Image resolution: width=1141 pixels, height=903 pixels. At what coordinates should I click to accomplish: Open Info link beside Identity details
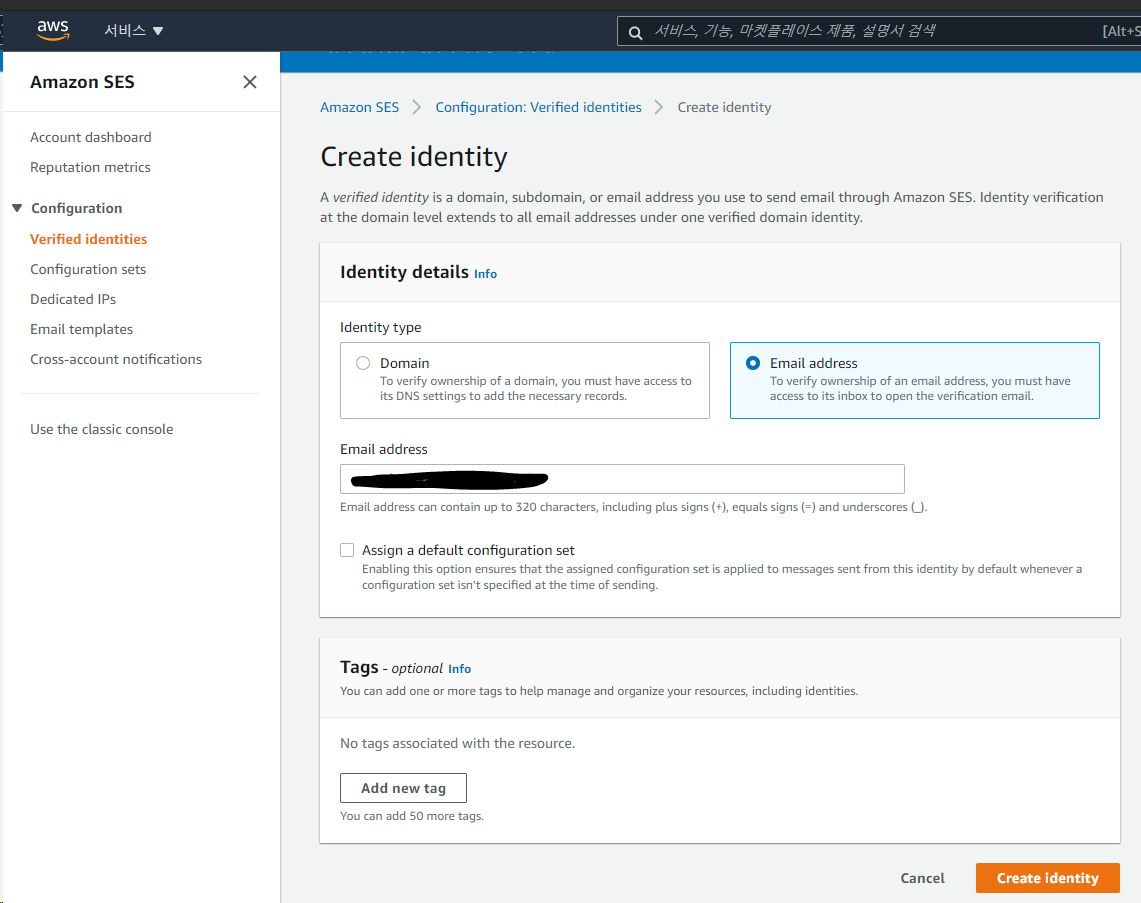(485, 274)
